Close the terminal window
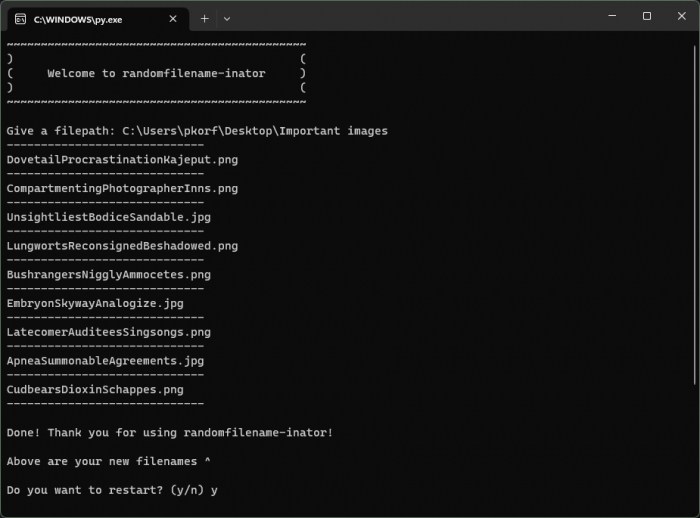 (x=681, y=16)
